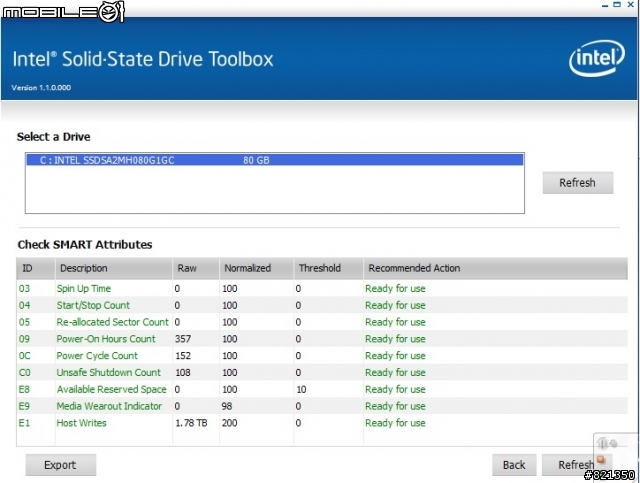Click ID 03
Image resolution: width=640 pixels, height=483 pixels.
[x=24, y=289]
